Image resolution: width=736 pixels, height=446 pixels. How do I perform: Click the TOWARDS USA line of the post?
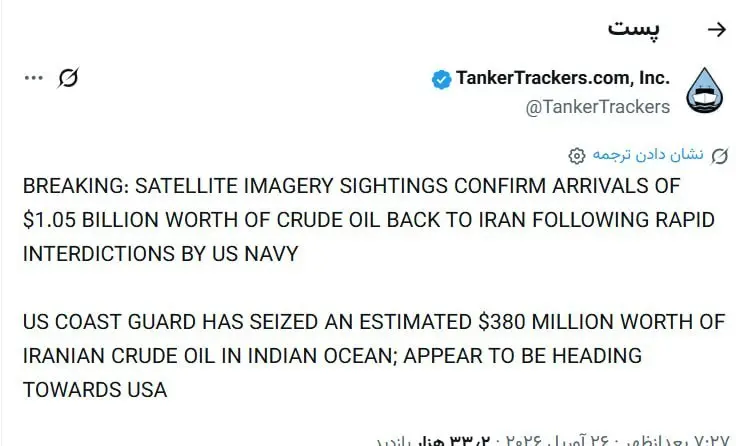94,389
